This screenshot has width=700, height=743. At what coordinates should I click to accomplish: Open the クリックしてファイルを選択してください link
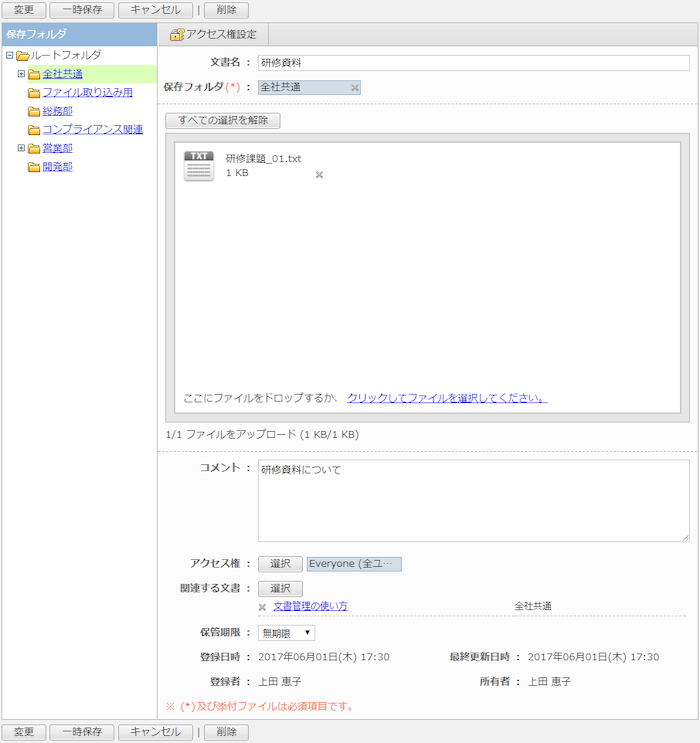point(446,398)
